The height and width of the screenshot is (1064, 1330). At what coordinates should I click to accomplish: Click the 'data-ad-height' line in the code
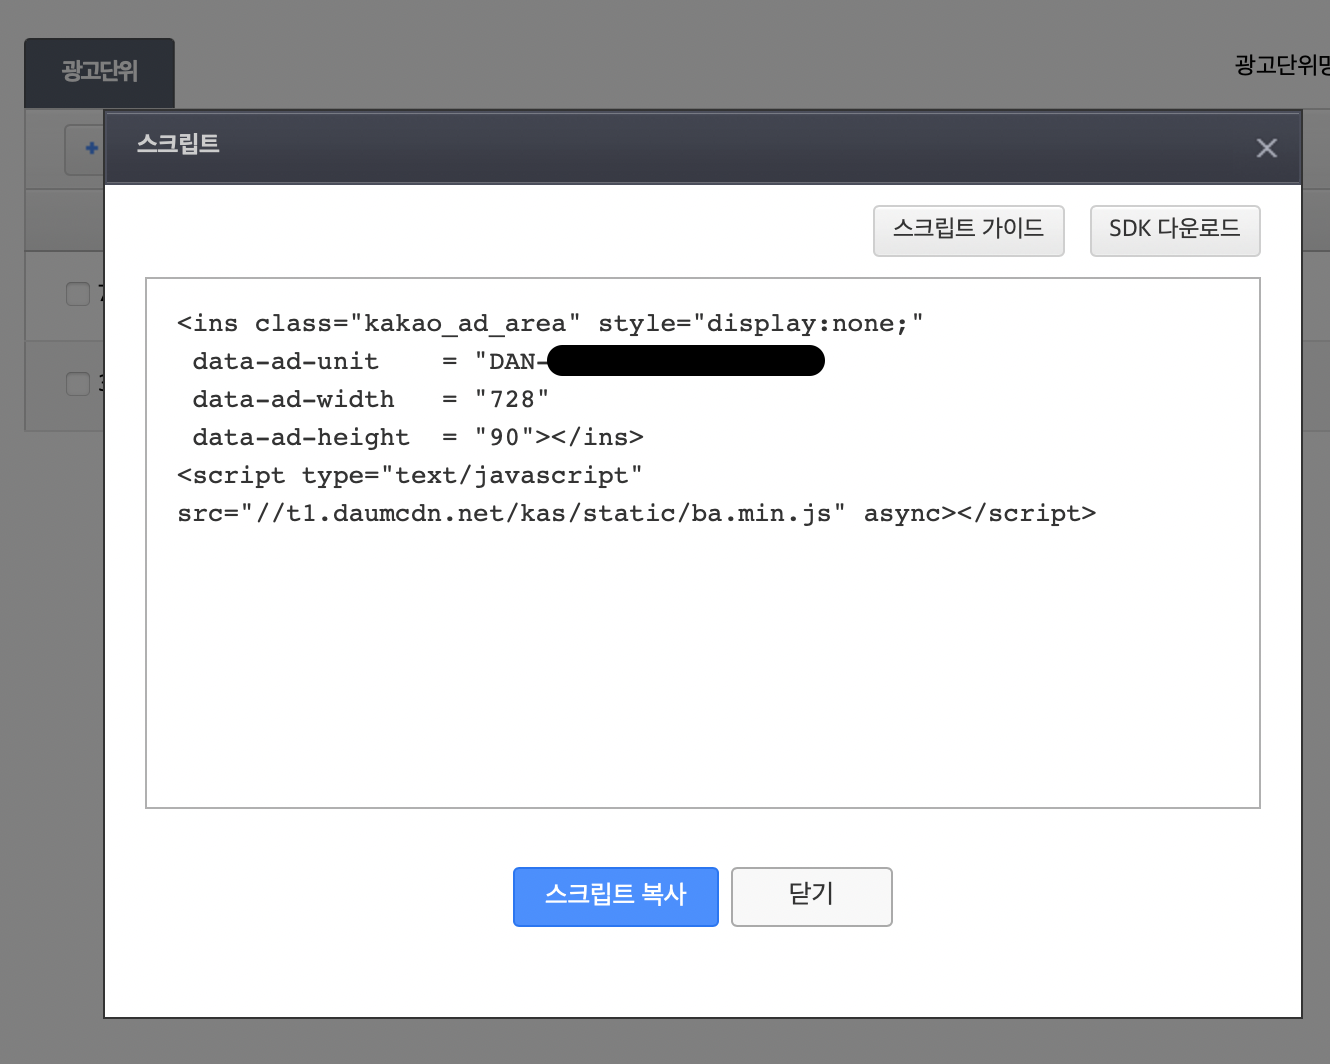[x=418, y=437]
